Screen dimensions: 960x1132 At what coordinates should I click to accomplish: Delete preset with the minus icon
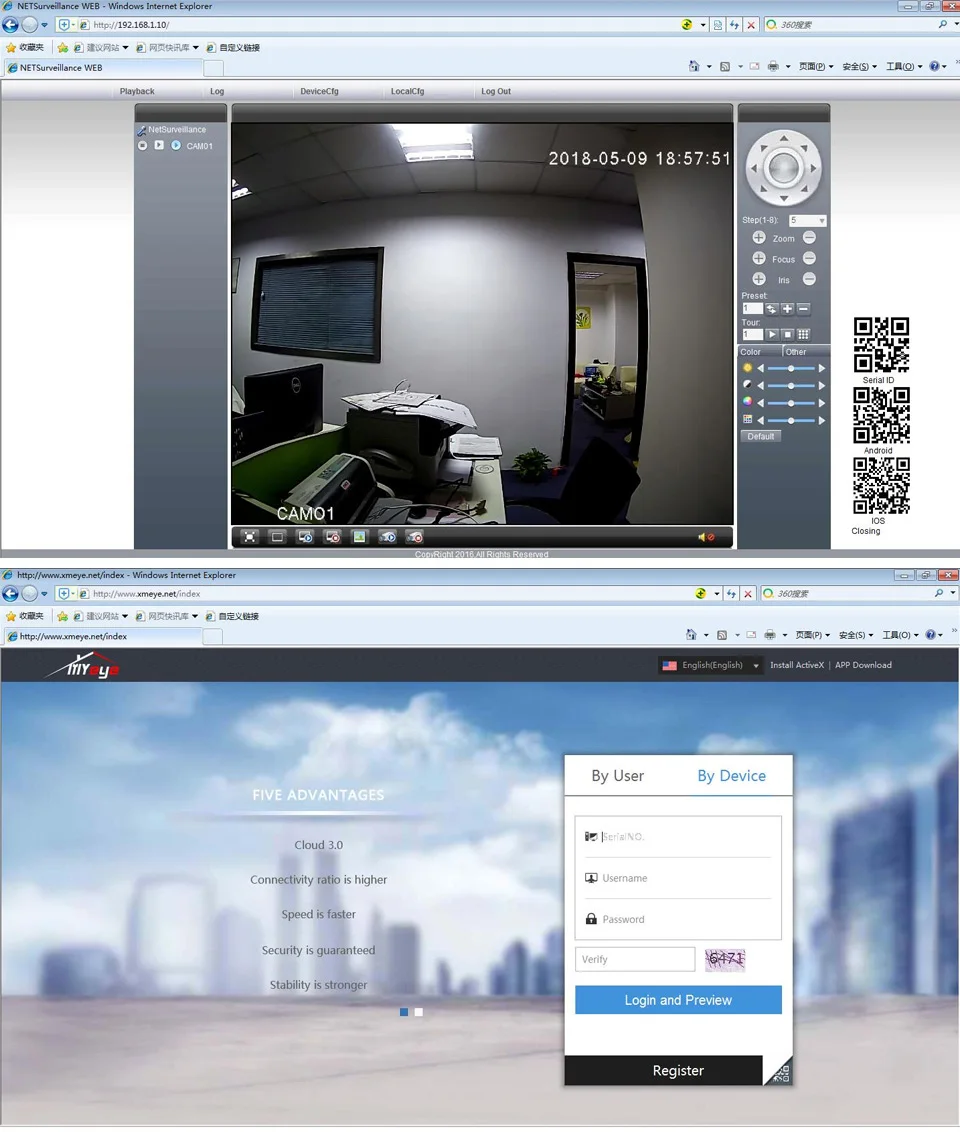point(803,309)
